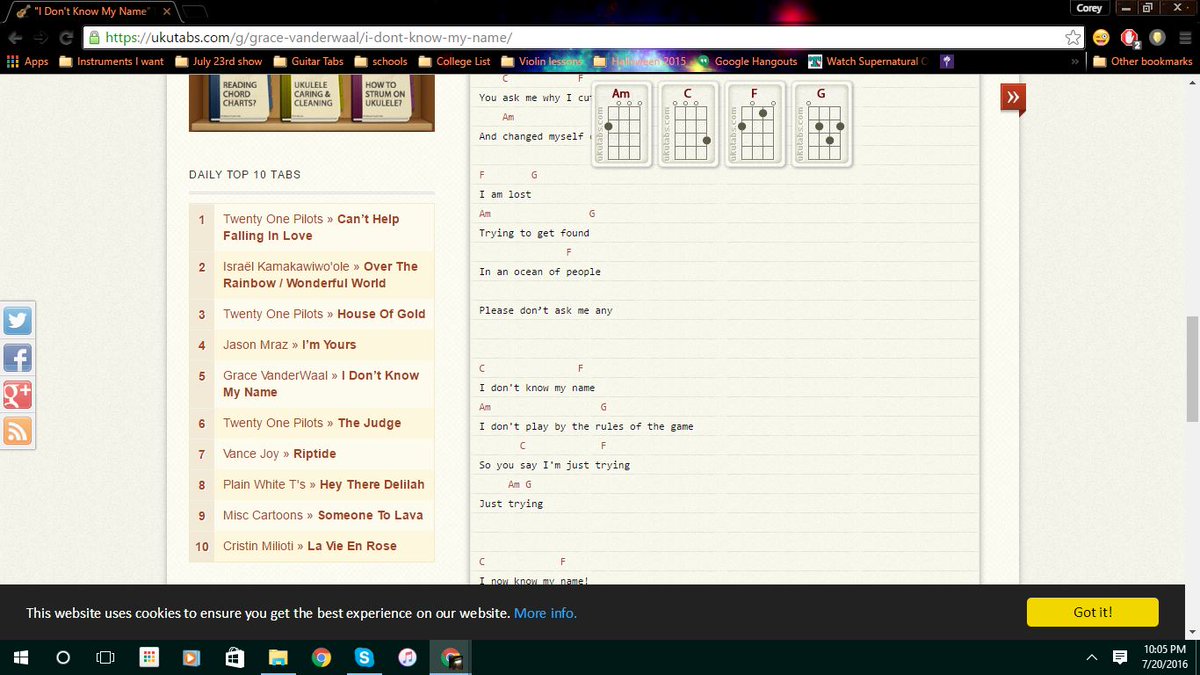Image resolution: width=1200 pixels, height=675 pixels.
Task: Click the emoji extension icon
Action: pos(1101,38)
